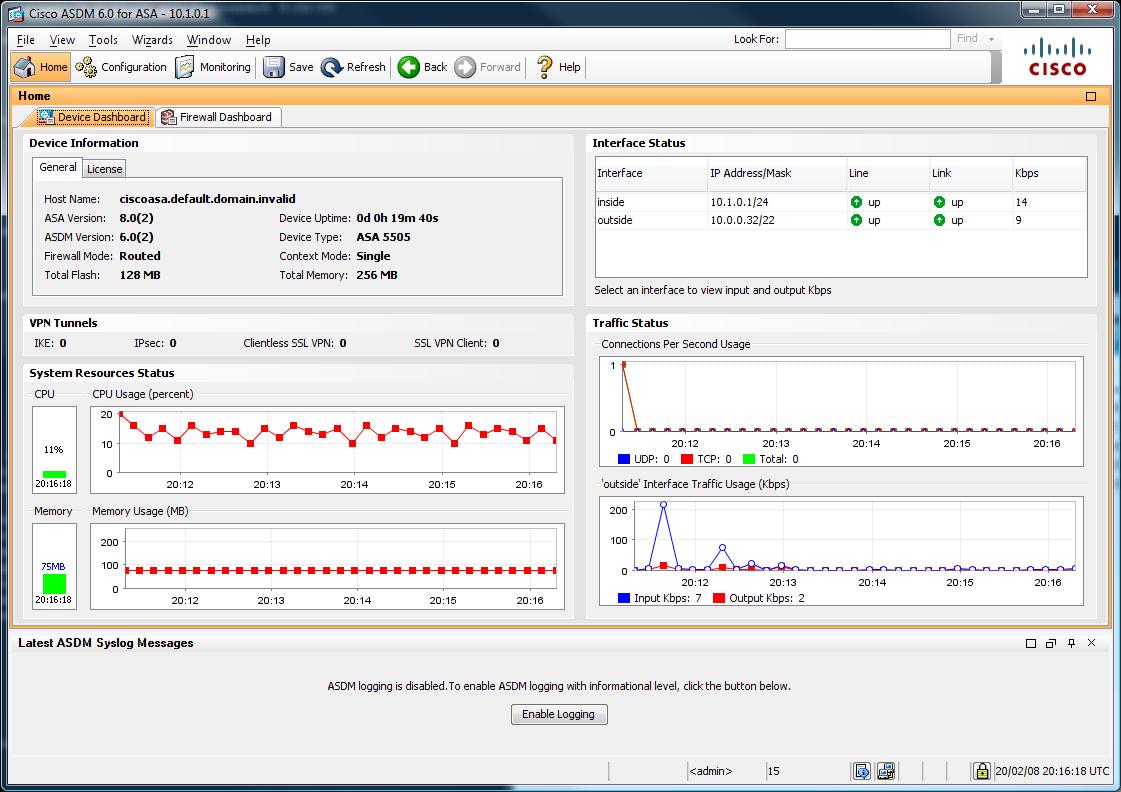1121x792 pixels.
Task: Click the Kbps column header
Action: (1049, 174)
